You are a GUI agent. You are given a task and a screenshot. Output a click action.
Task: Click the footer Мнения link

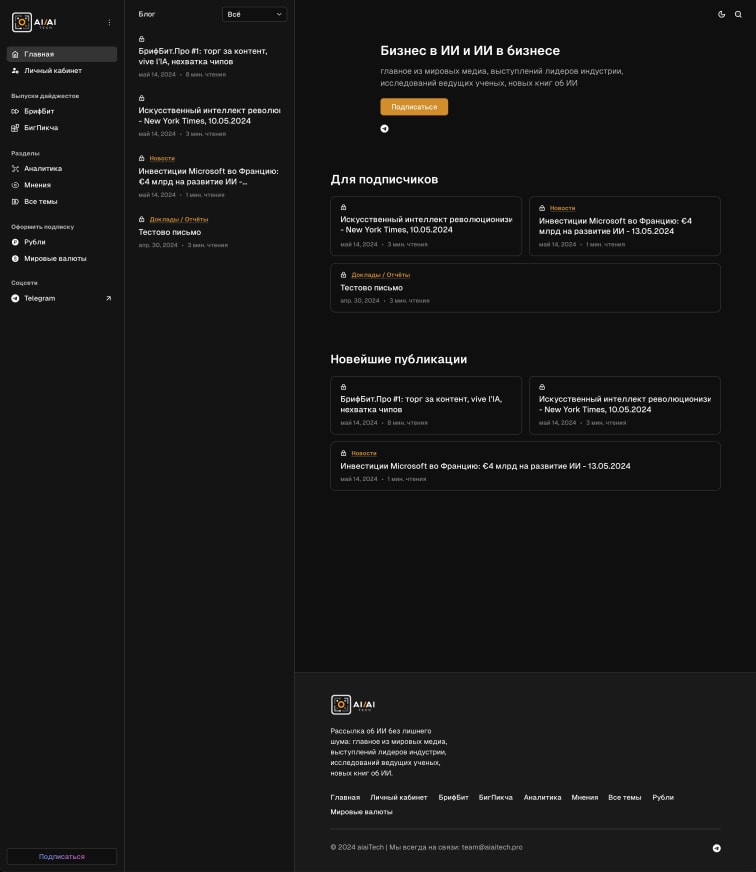pos(585,797)
